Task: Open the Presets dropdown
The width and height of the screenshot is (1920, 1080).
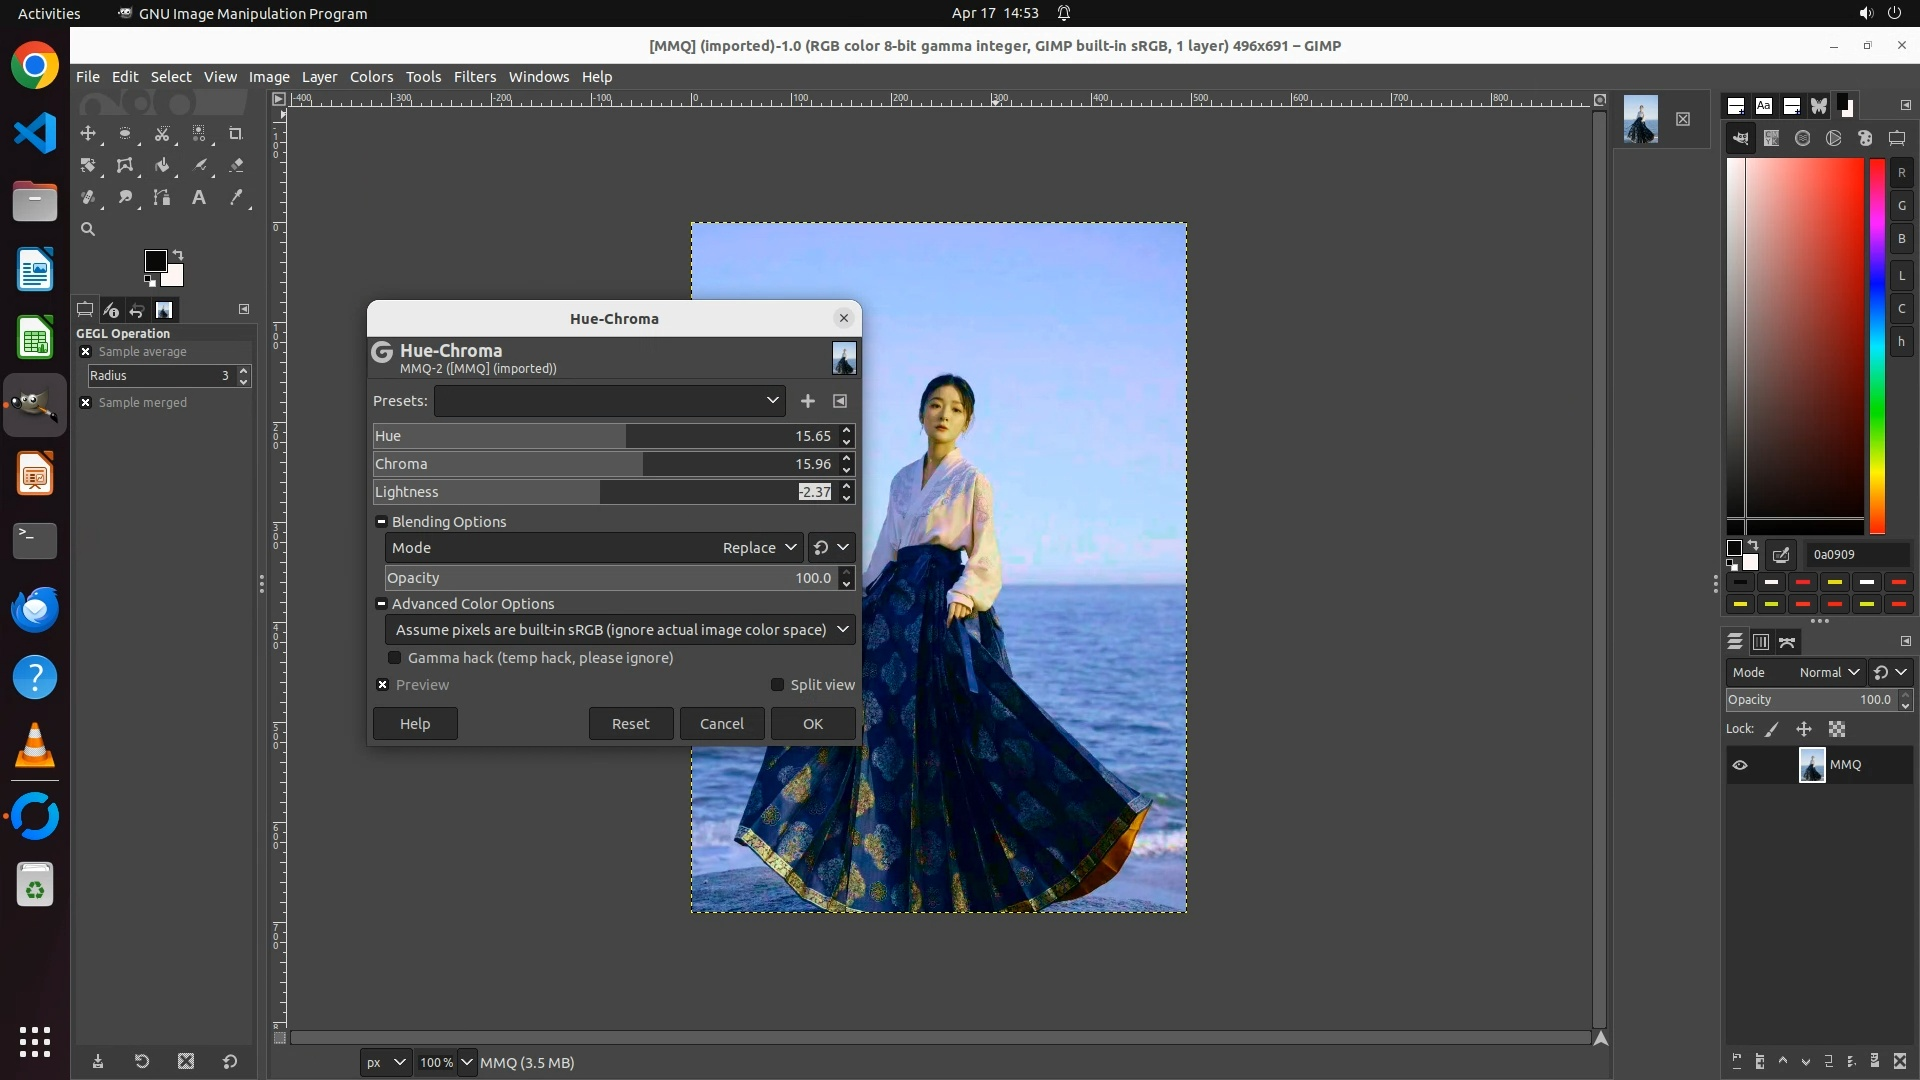Action: (x=609, y=401)
